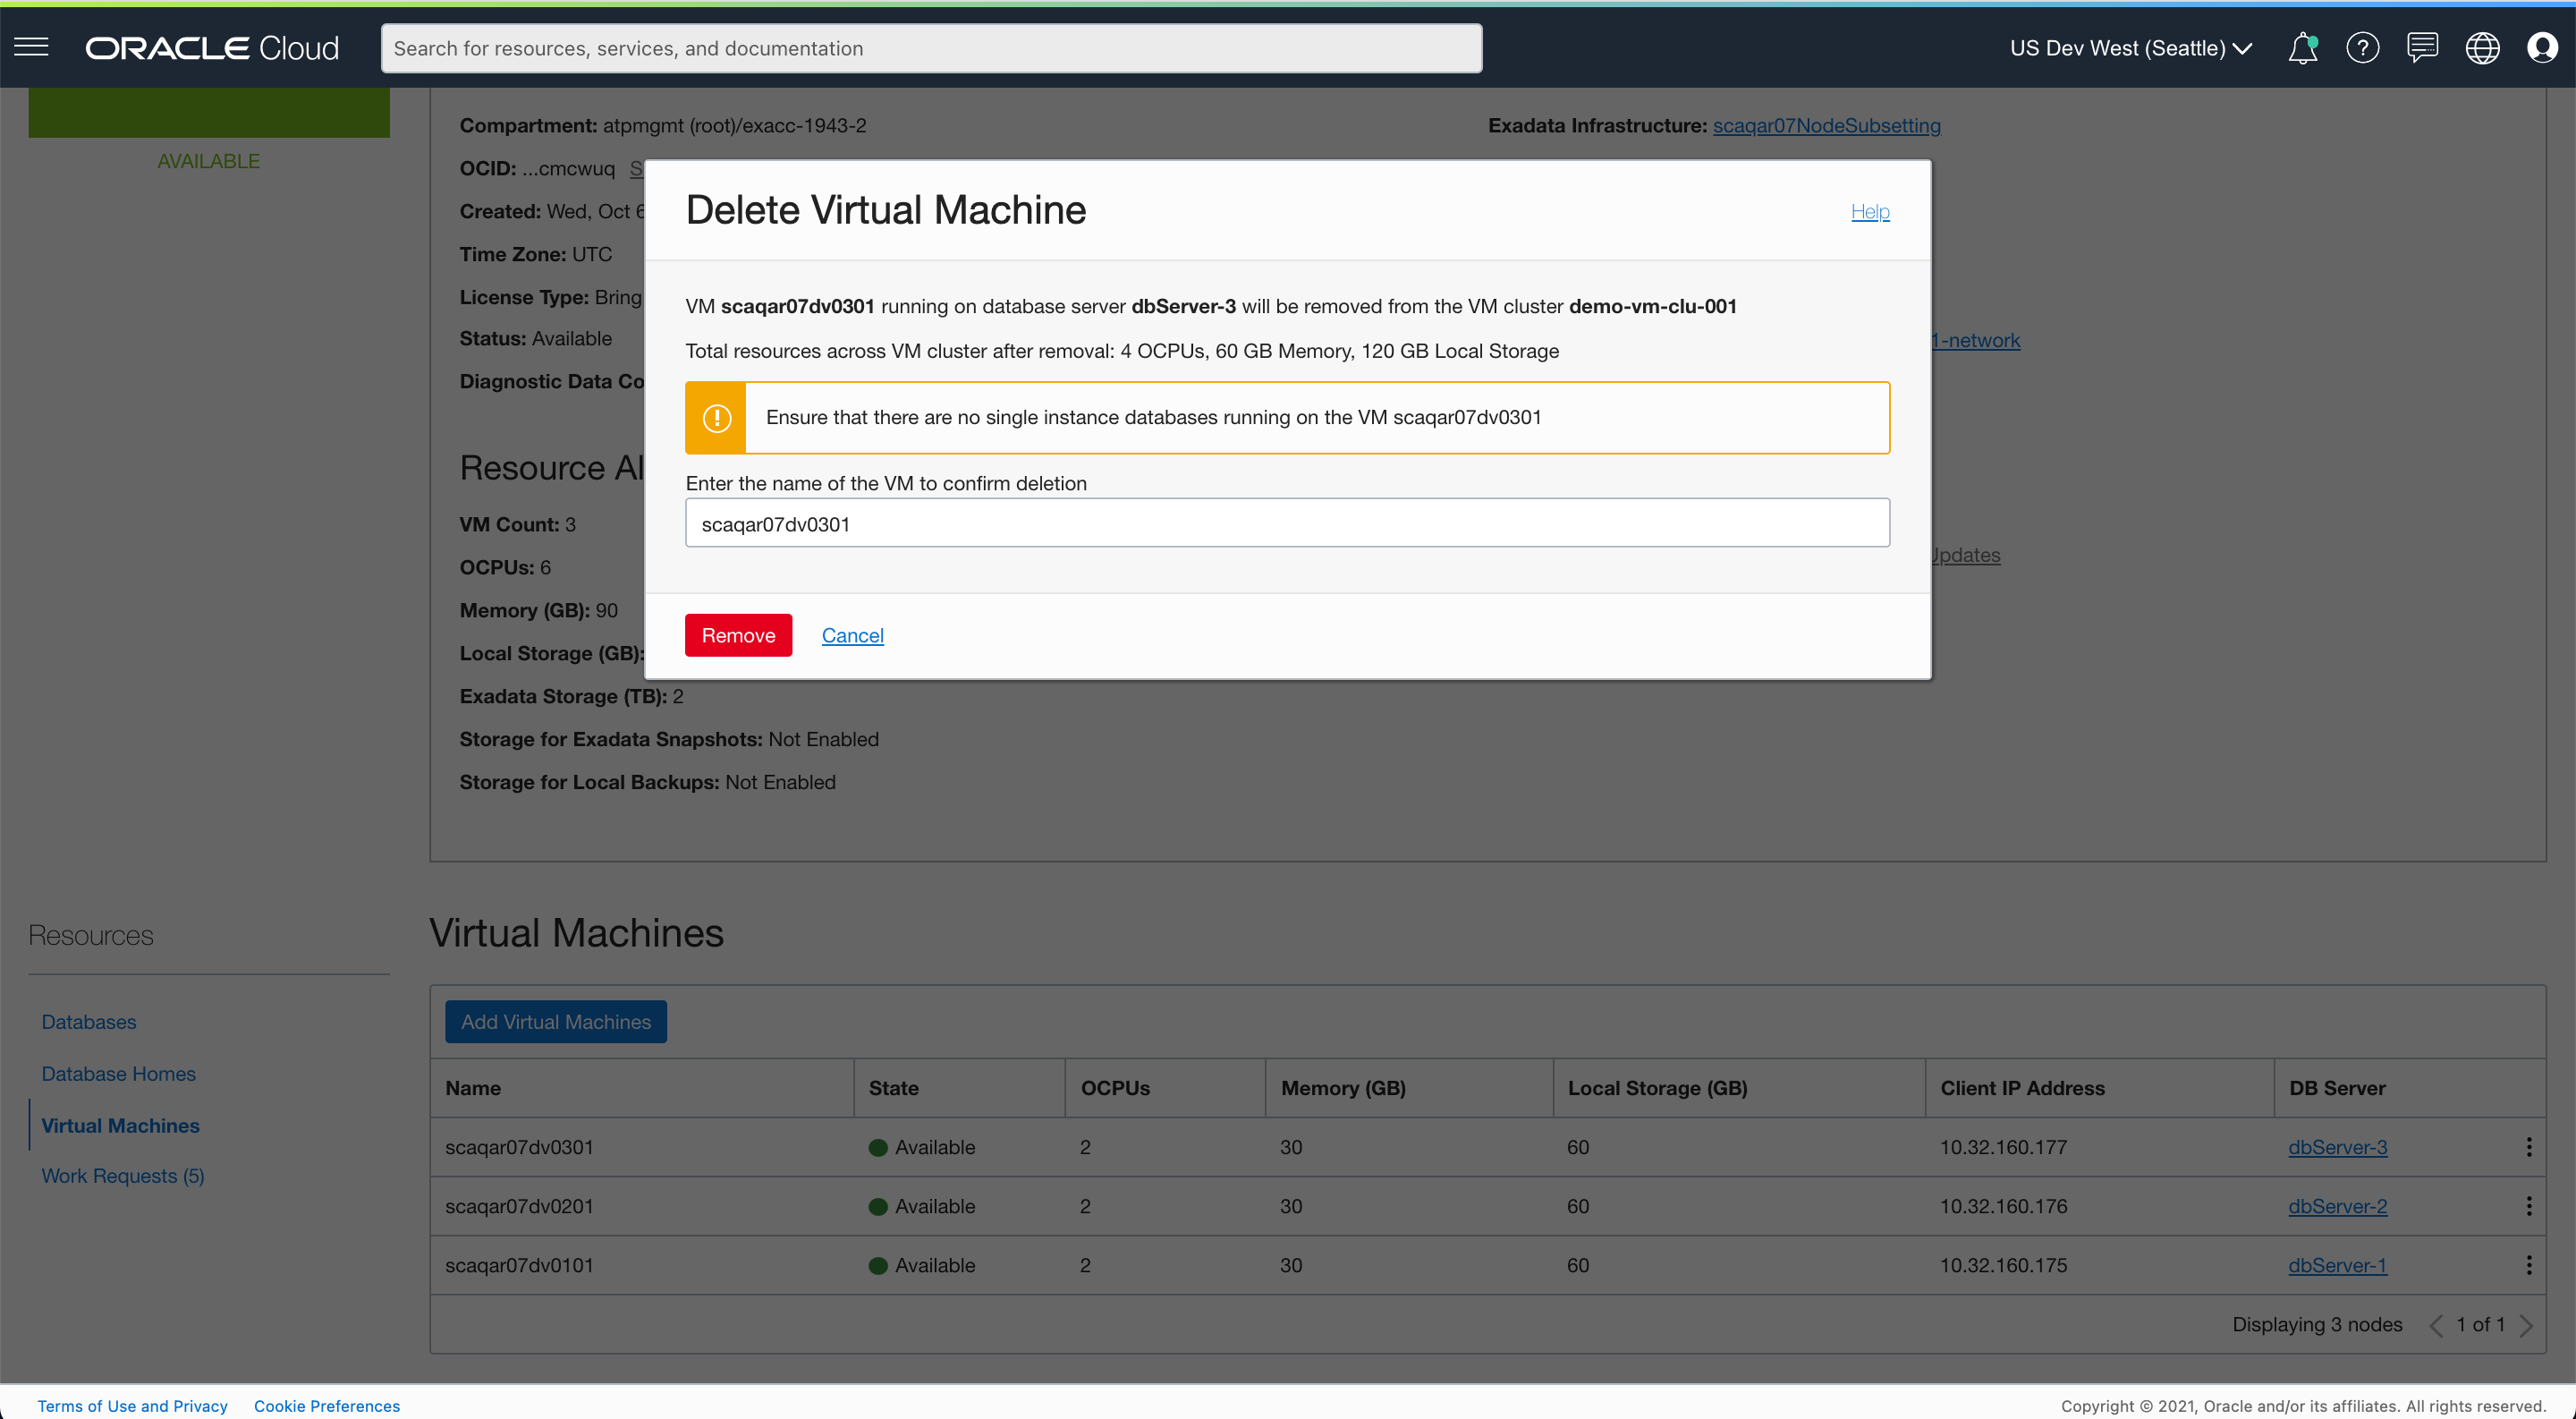The width and height of the screenshot is (2576, 1419).
Task: Open actions menu for scaqar07dv0301 row
Action: click(x=2529, y=1147)
